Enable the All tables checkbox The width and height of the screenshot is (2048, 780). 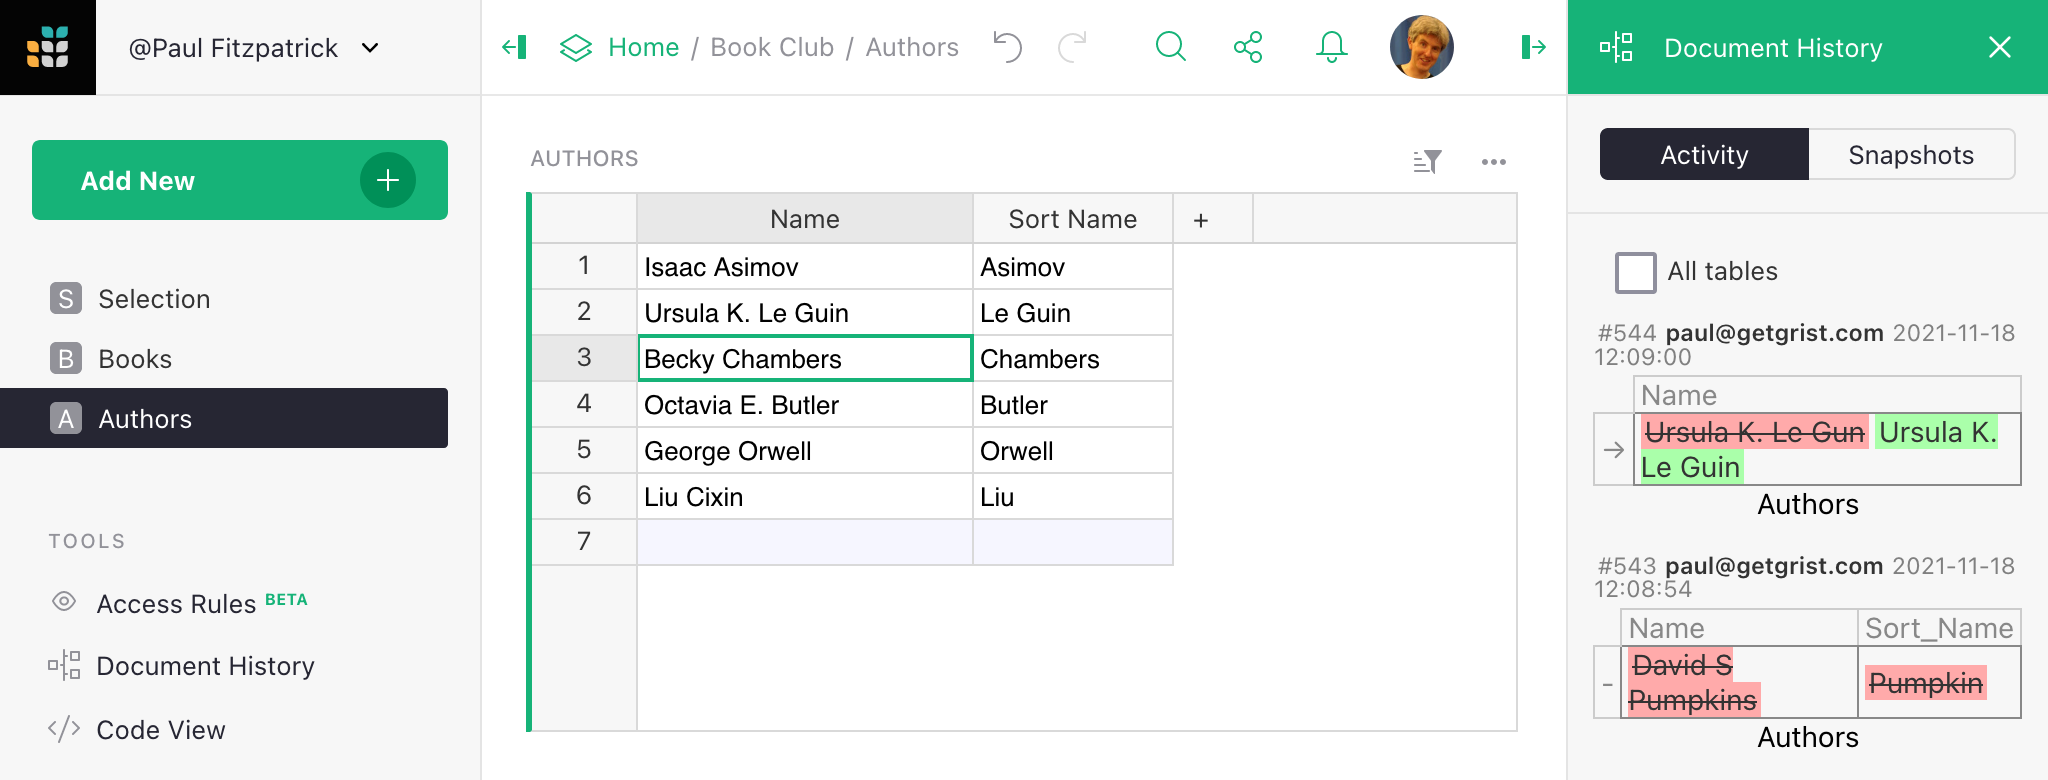coord(1636,272)
